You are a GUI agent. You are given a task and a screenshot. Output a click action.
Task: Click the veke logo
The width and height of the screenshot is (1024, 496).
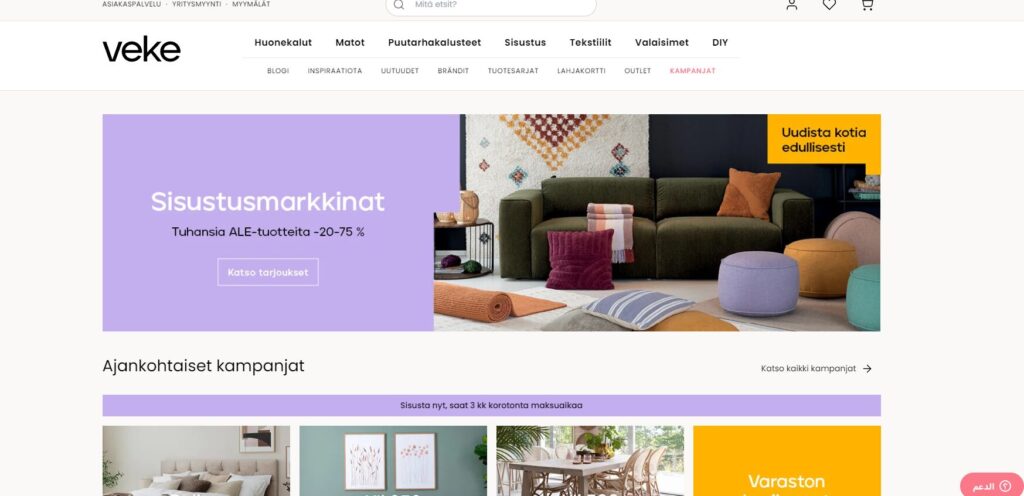[x=142, y=49]
